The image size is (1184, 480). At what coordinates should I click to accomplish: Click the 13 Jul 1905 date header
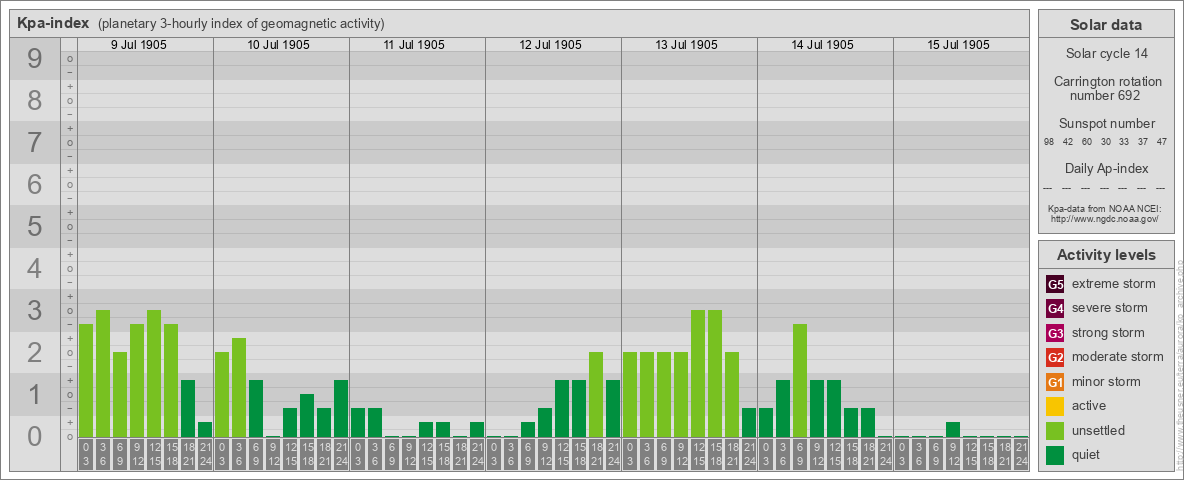click(x=686, y=45)
